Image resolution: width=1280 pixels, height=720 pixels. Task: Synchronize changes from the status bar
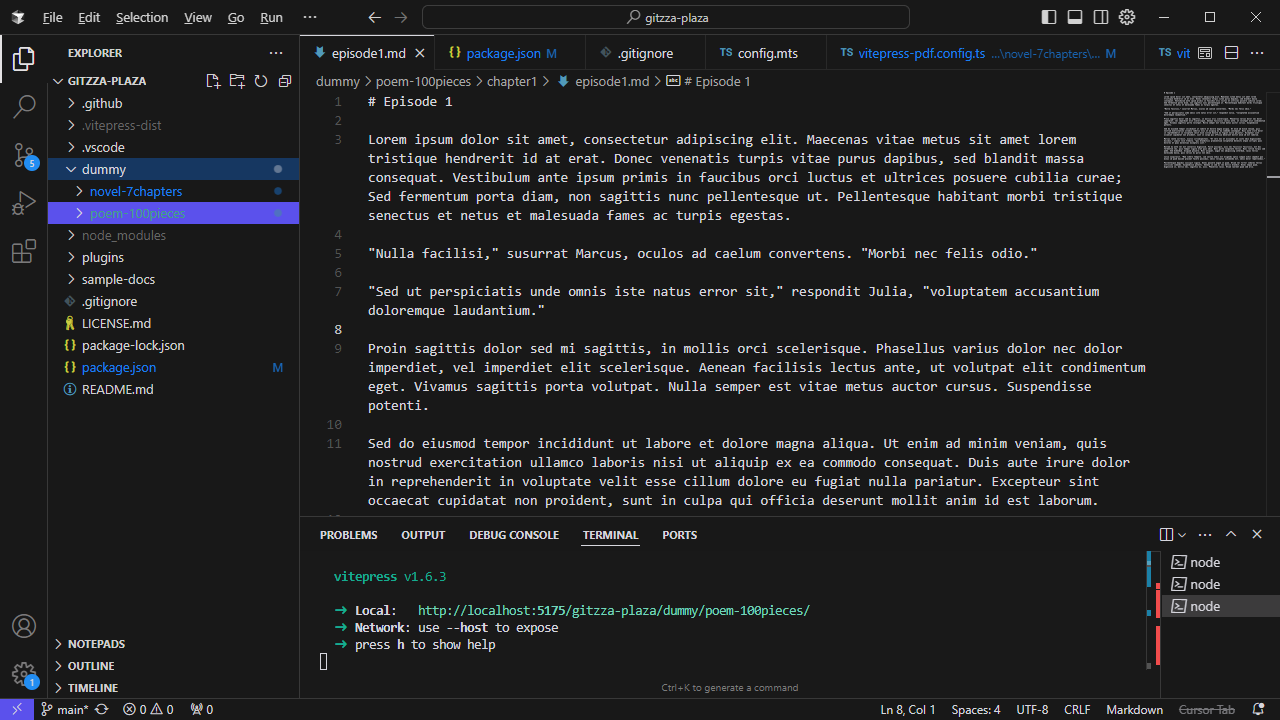pyautogui.click(x=101, y=710)
